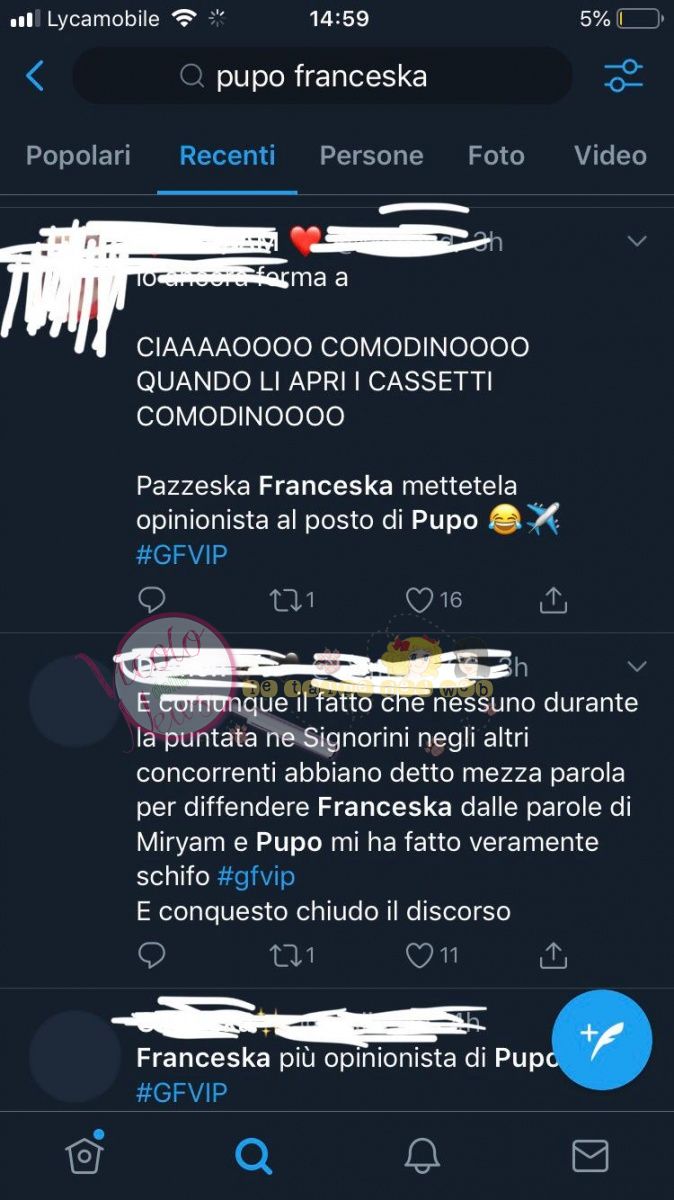The height and width of the screenshot is (1200, 674).
Task: Expand the second tweet's options chevron
Action: [x=636, y=666]
